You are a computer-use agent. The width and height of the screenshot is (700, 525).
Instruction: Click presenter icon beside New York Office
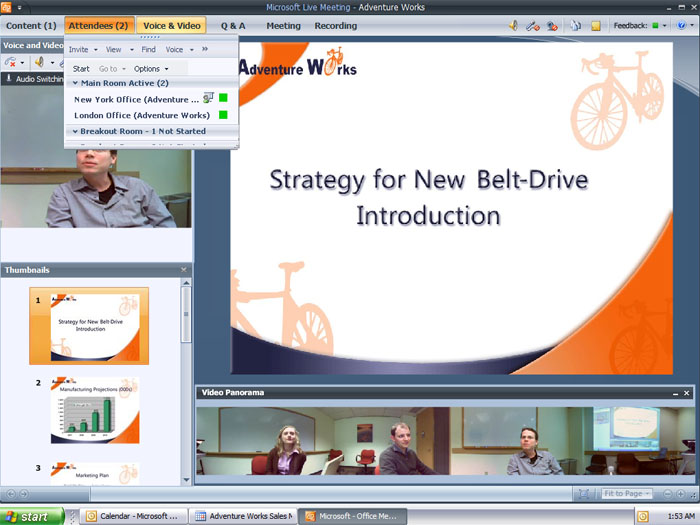click(x=208, y=98)
